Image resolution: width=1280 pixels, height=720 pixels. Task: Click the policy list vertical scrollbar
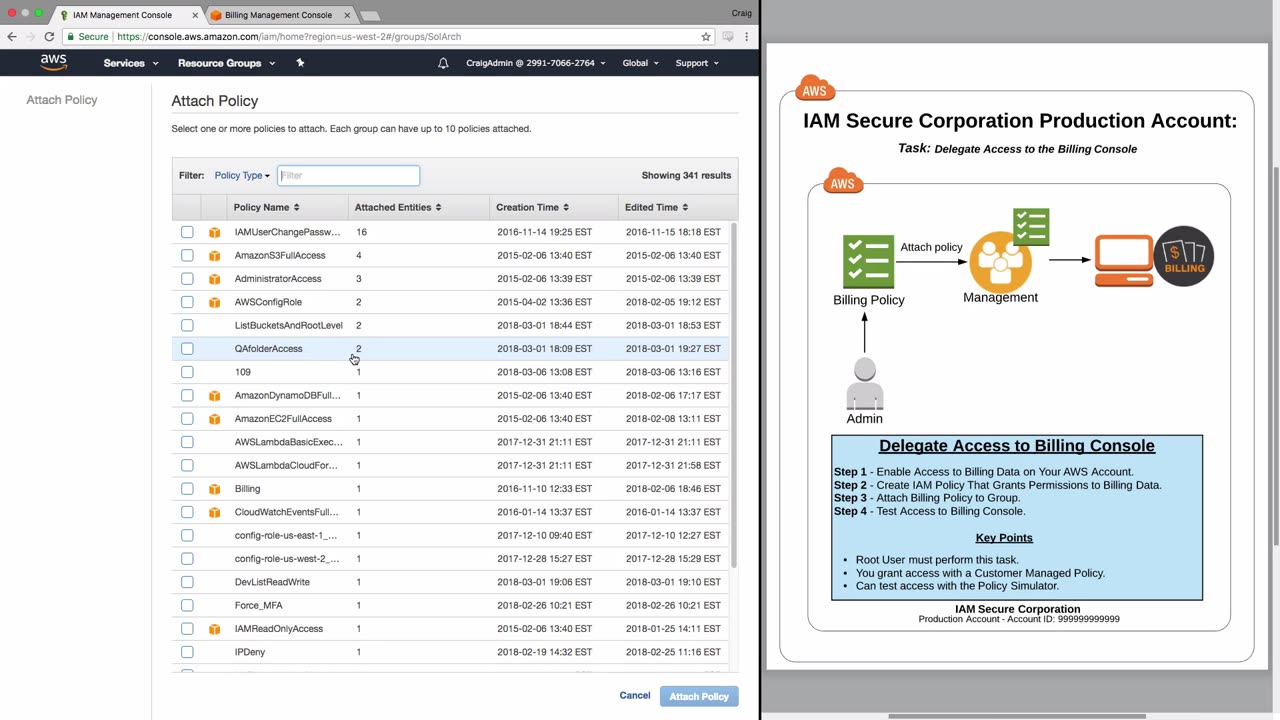[x=735, y=395]
